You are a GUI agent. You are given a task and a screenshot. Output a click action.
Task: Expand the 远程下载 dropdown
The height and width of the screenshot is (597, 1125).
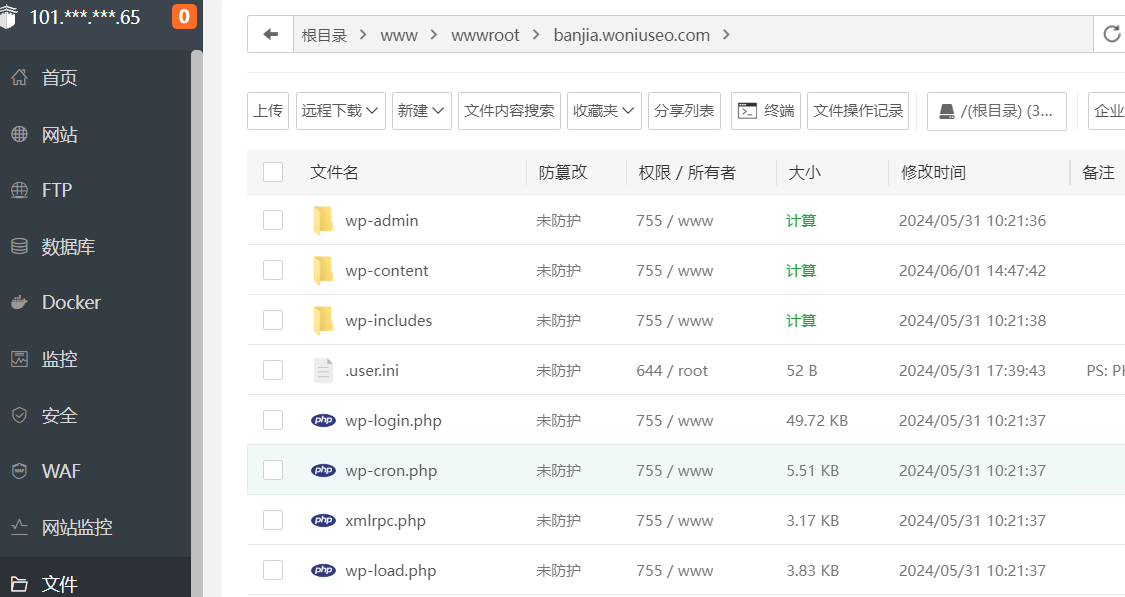click(x=340, y=111)
